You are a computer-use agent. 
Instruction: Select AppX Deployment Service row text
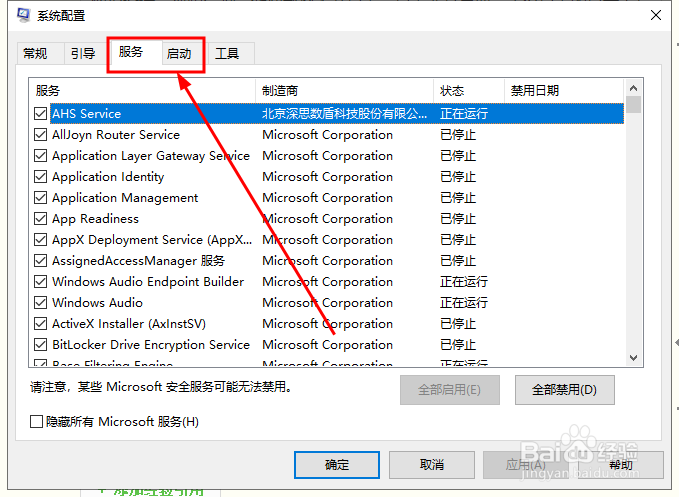coord(152,239)
